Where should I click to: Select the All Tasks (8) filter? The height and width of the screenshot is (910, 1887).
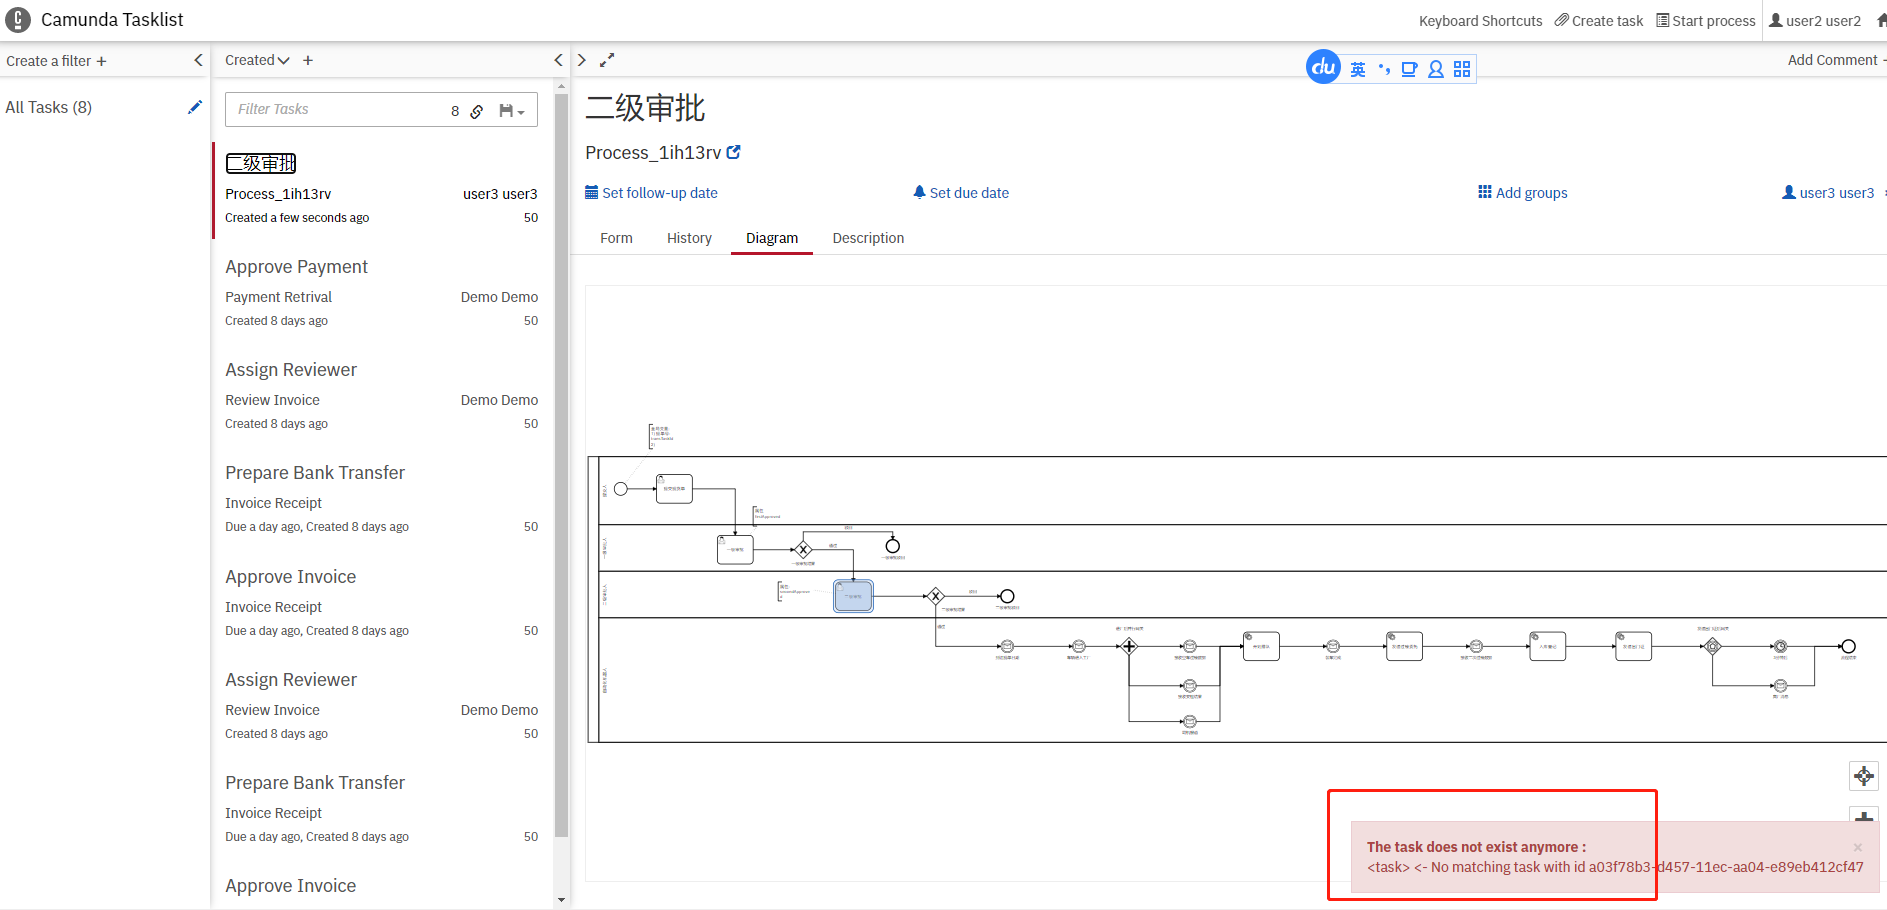[49, 107]
